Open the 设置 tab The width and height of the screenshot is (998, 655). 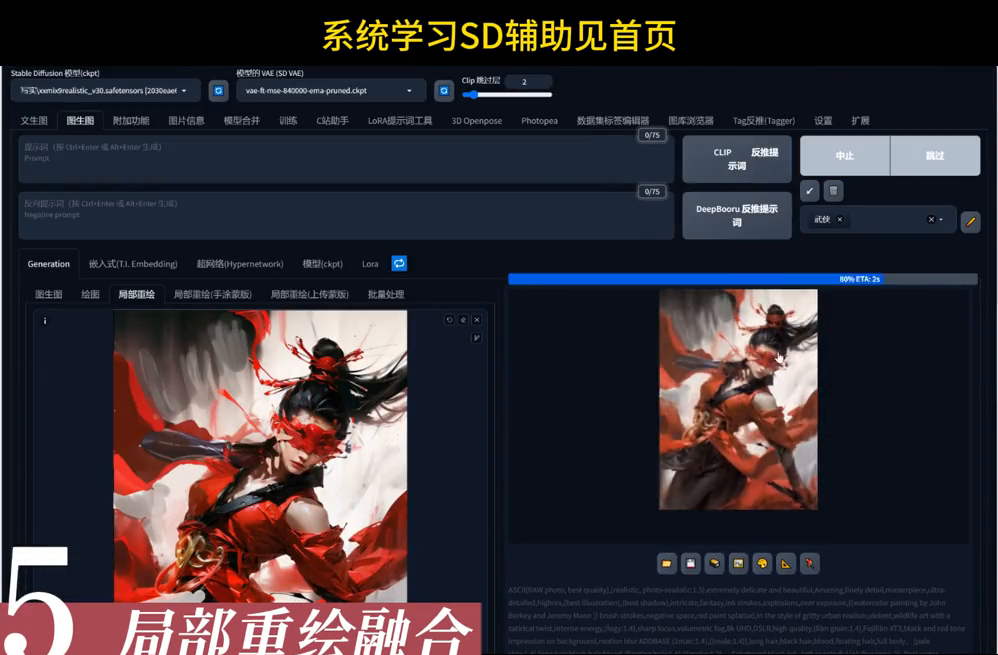click(x=823, y=120)
